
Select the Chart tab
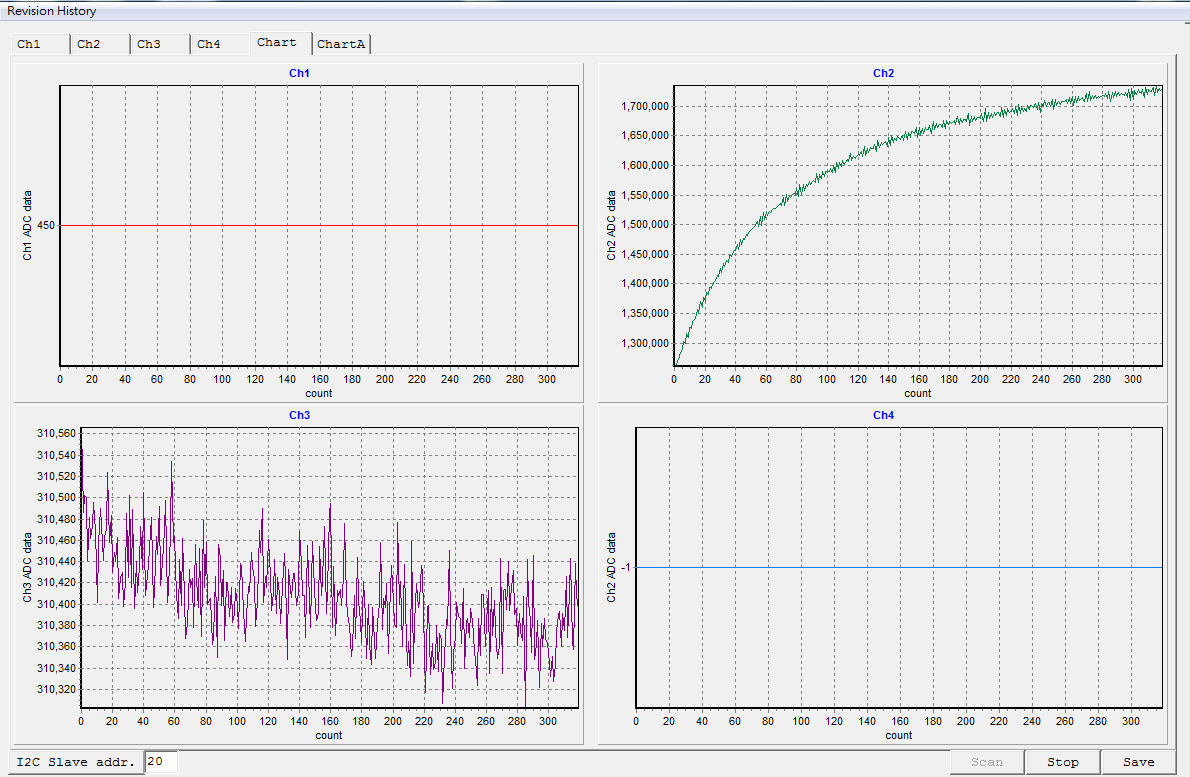pos(281,42)
